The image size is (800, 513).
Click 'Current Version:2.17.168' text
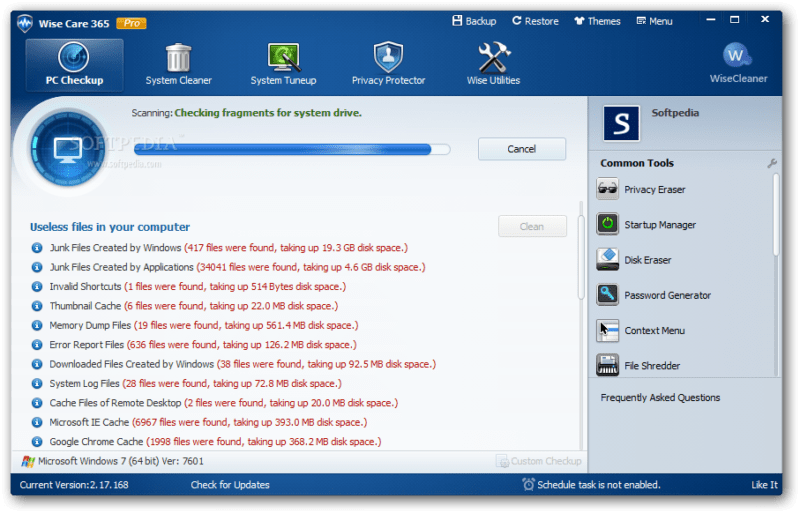click(x=74, y=485)
